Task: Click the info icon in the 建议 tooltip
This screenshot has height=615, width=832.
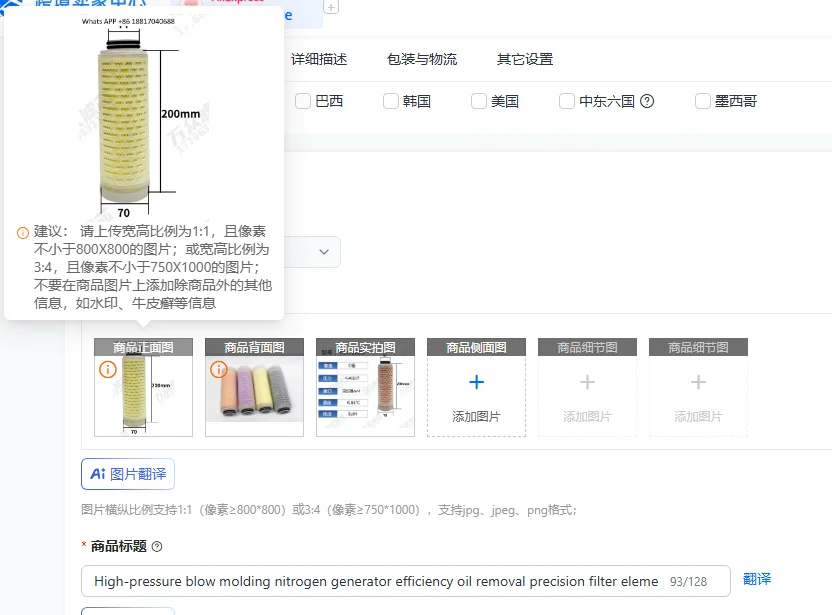Action: [x=23, y=233]
